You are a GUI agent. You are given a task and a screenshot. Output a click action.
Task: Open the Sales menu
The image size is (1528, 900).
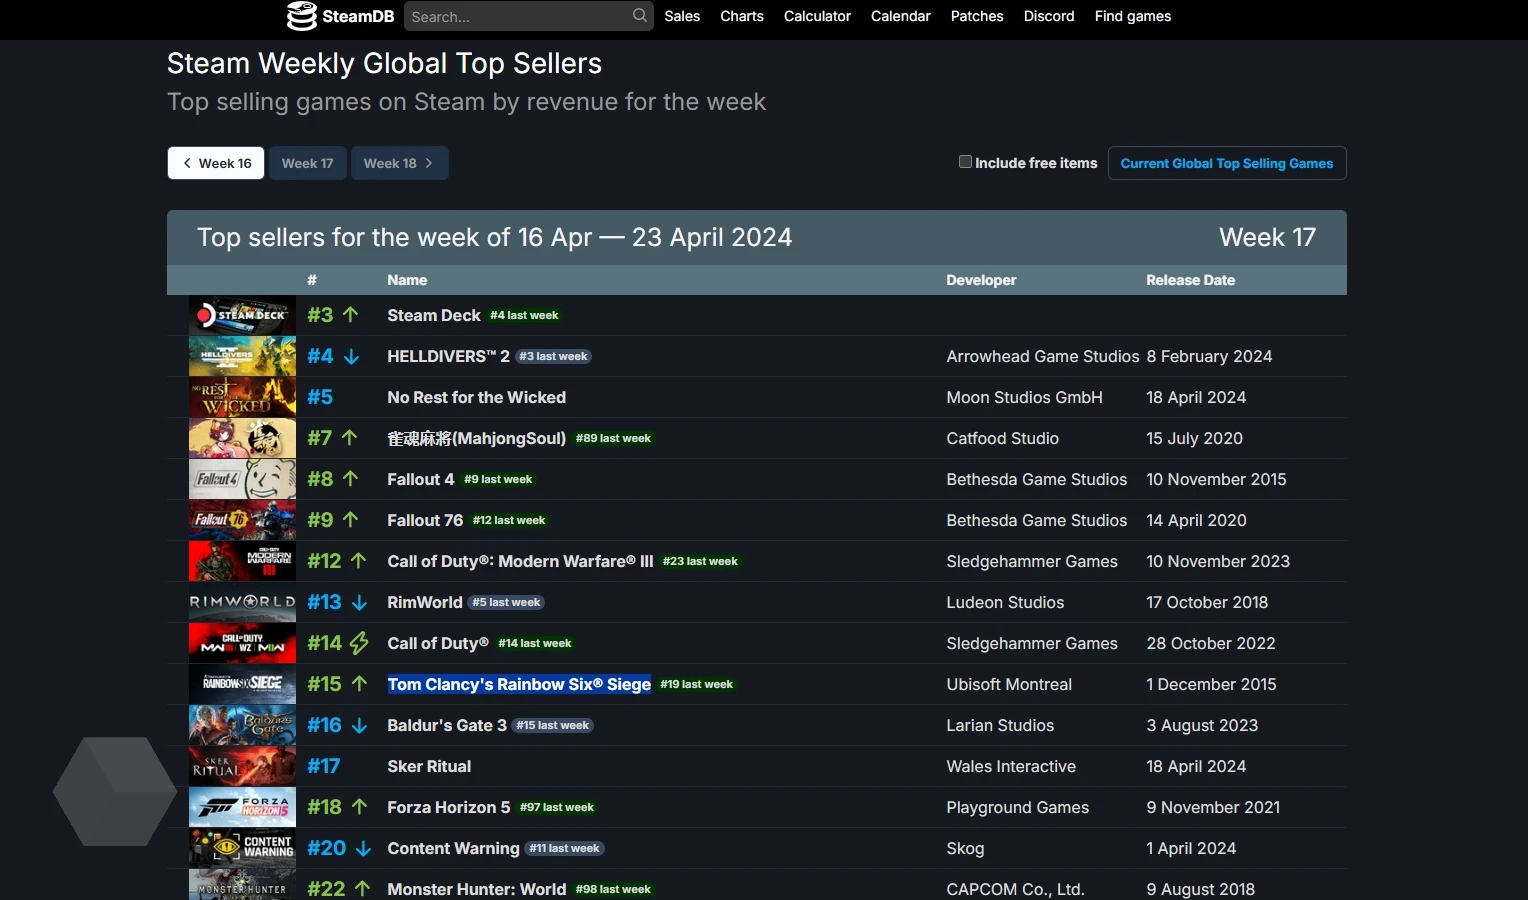click(x=682, y=16)
